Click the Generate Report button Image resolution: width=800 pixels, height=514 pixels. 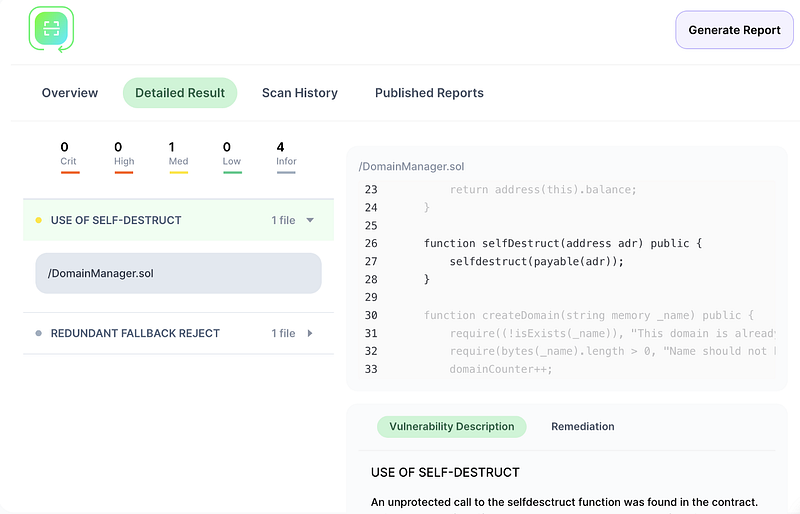(x=734, y=30)
